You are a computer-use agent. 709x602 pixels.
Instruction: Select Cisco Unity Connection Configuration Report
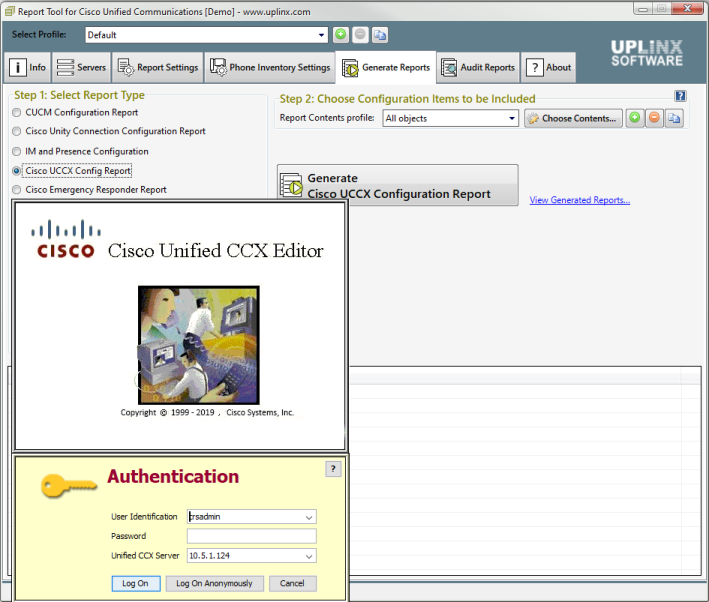point(17,131)
